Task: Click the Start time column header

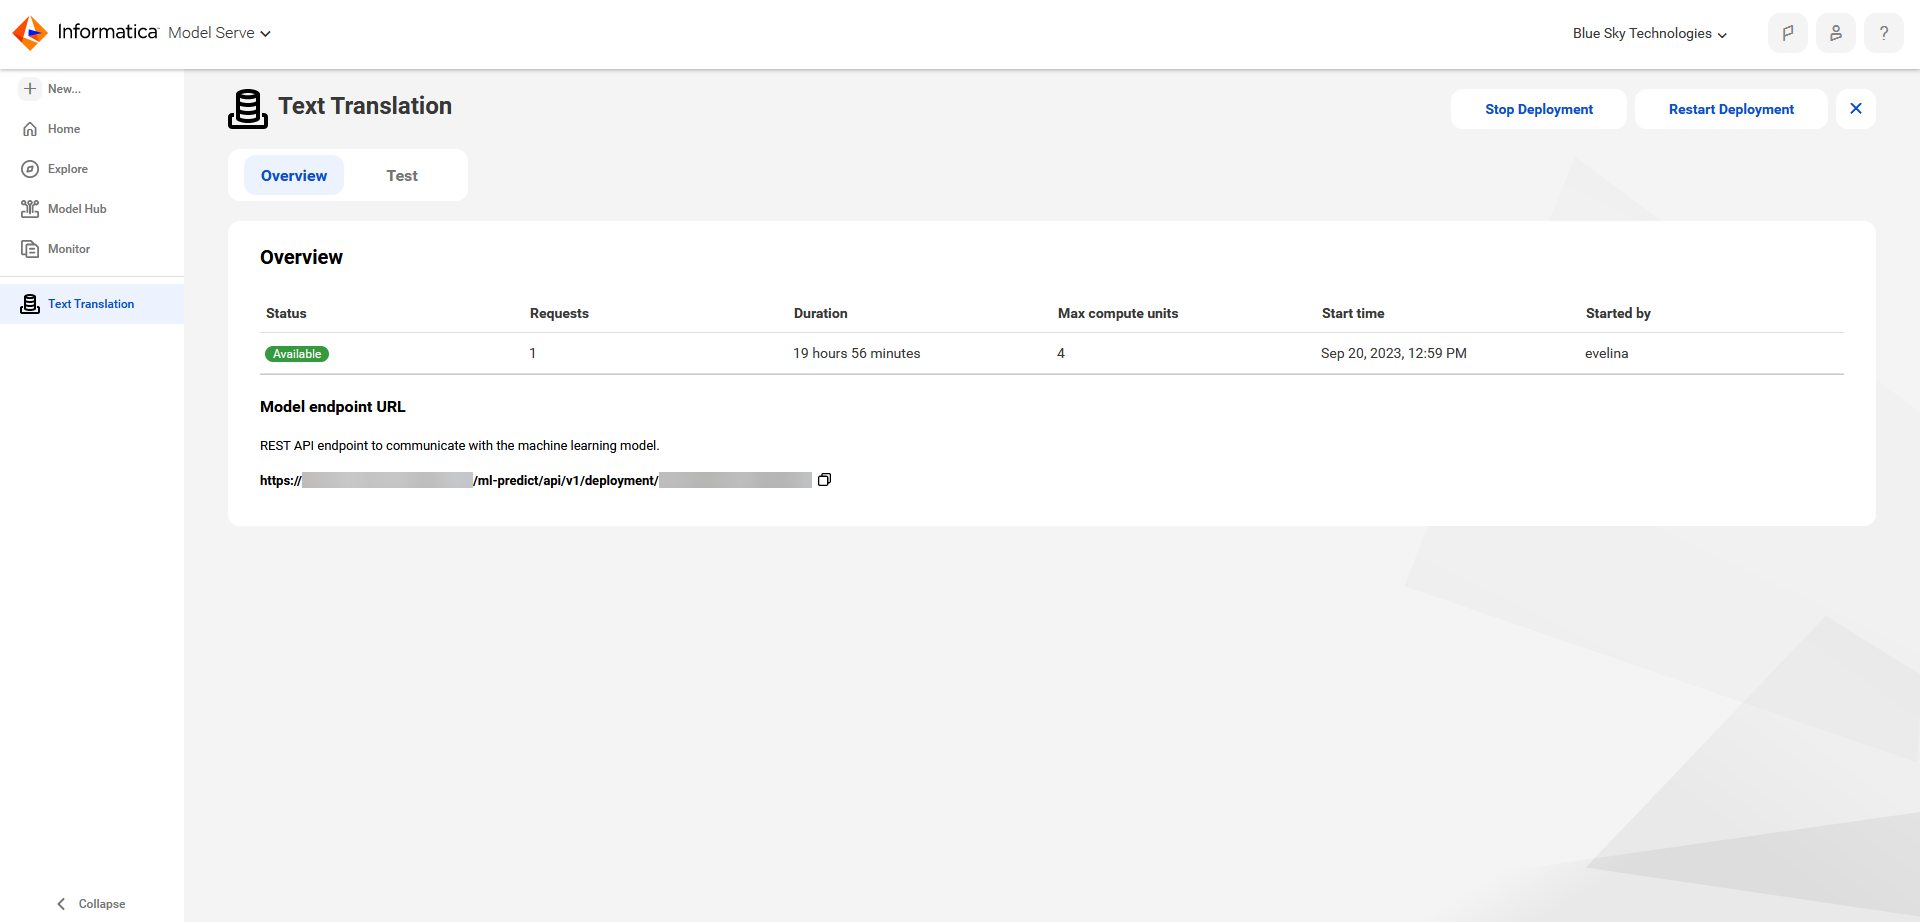Action: pos(1353,313)
